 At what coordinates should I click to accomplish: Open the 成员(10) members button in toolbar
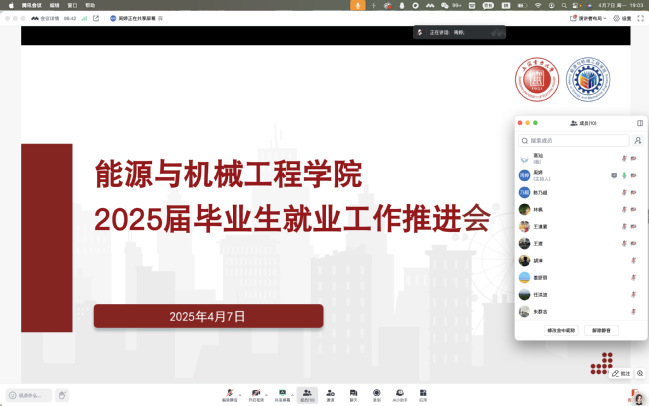(306, 394)
